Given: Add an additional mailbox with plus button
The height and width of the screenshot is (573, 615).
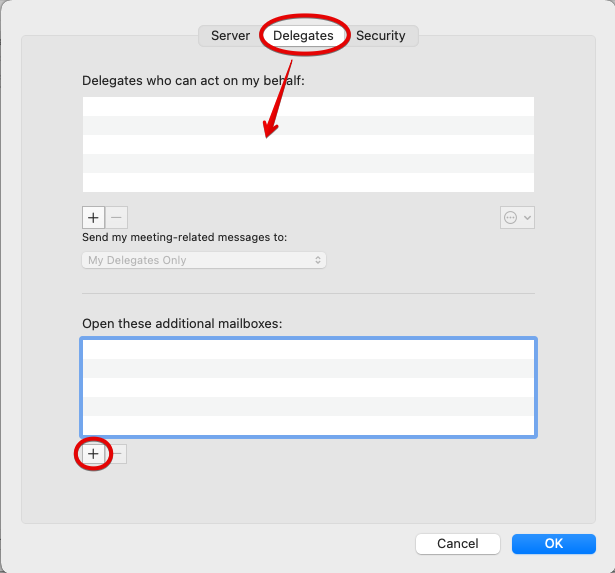Looking at the screenshot, I should pos(93,454).
